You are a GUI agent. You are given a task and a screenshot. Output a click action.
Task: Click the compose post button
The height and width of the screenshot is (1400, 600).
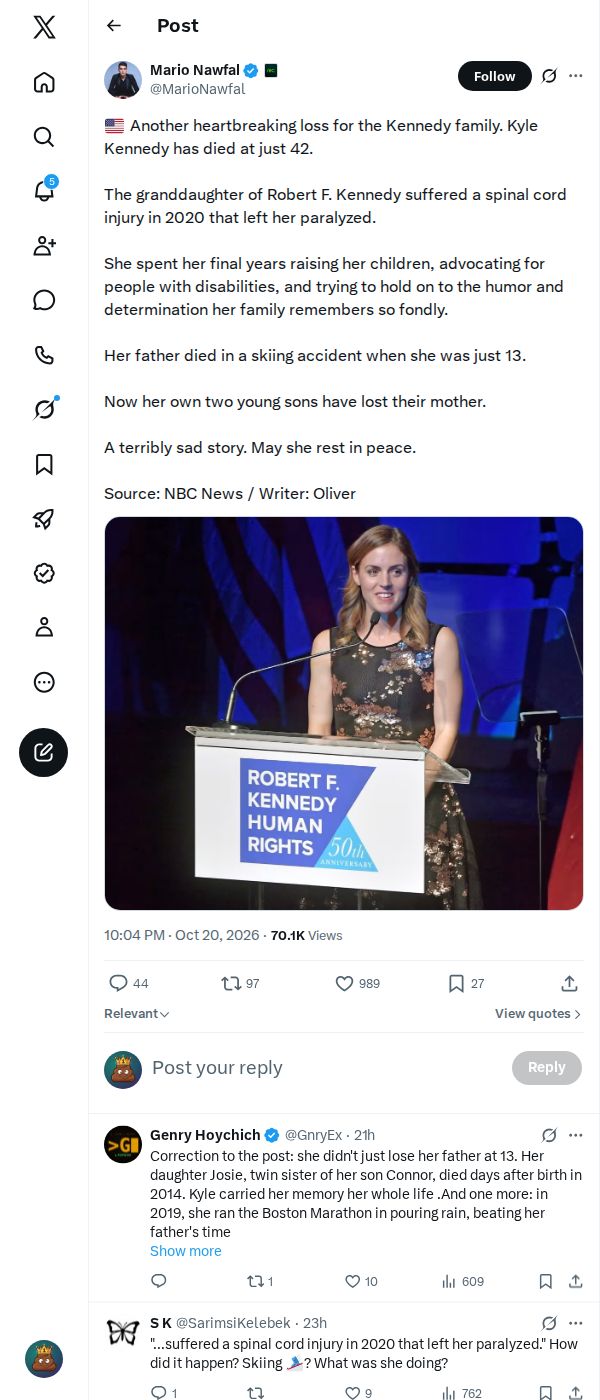click(x=43, y=752)
